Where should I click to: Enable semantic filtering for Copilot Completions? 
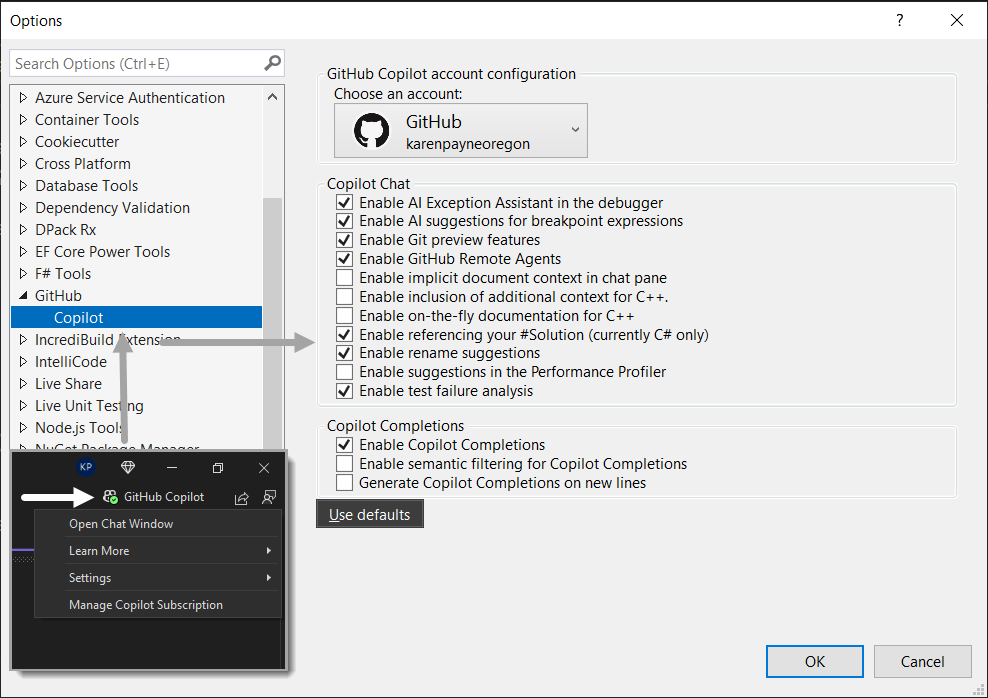click(344, 464)
